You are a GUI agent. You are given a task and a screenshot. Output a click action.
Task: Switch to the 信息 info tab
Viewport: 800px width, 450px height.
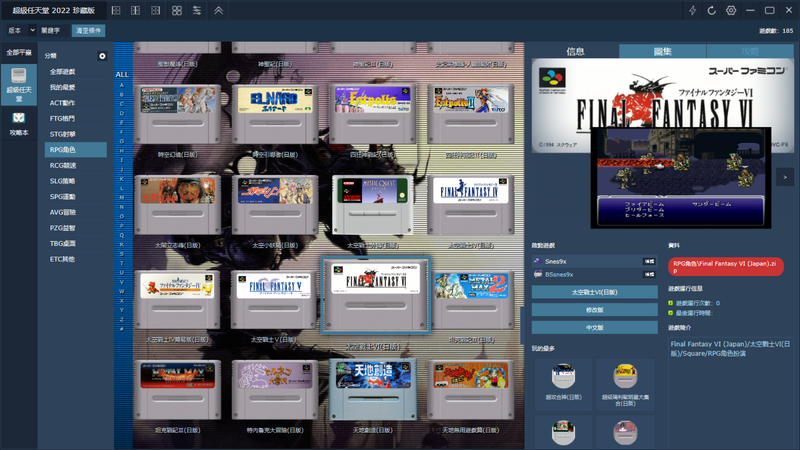[x=575, y=51]
